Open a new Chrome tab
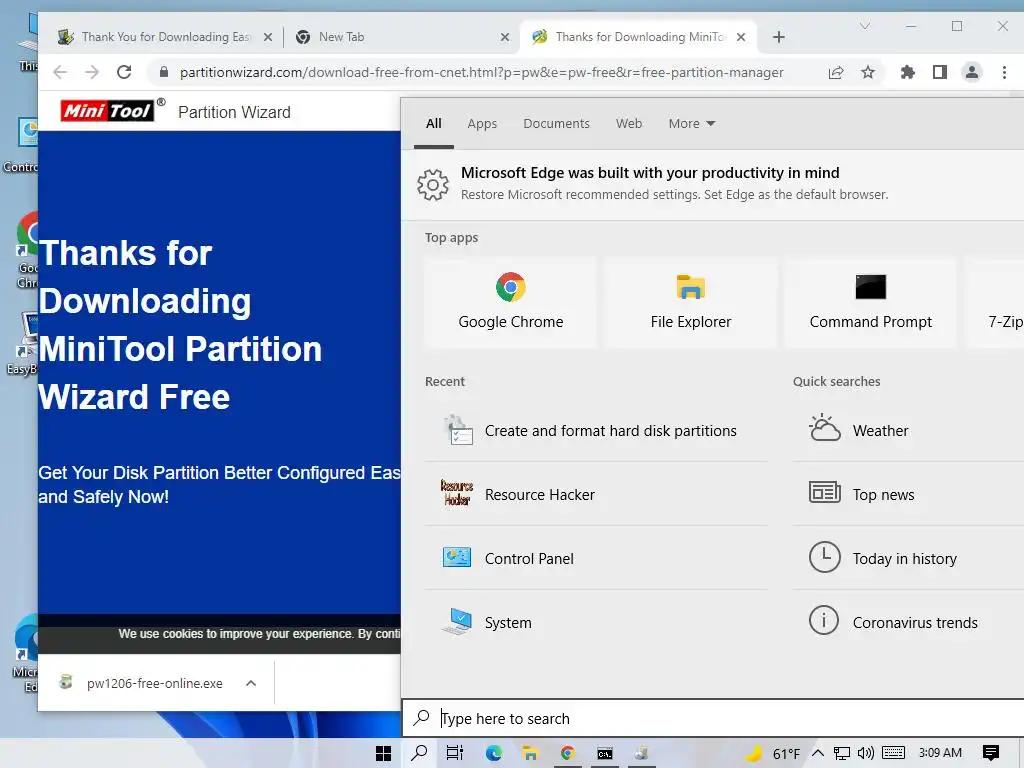1024x768 pixels. pos(778,37)
